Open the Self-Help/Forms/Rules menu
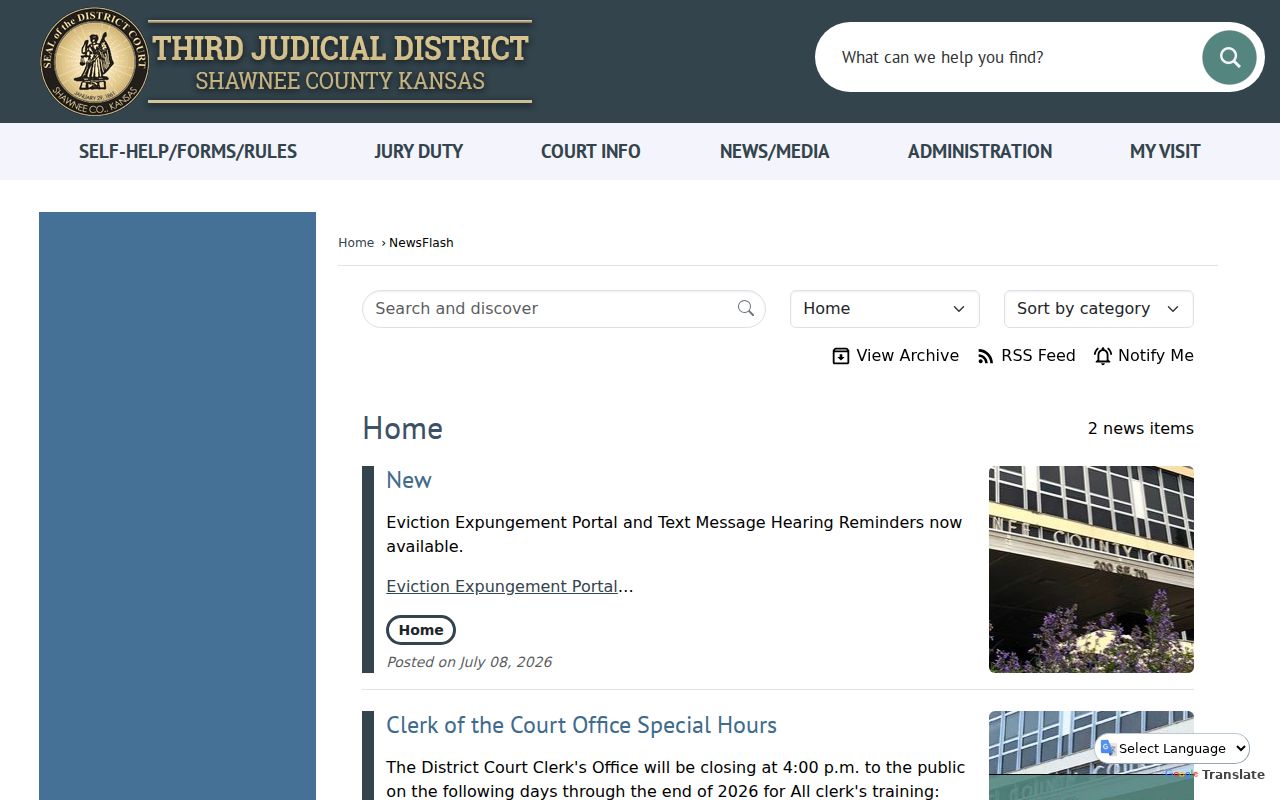The height and width of the screenshot is (800, 1280). point(188,151)
